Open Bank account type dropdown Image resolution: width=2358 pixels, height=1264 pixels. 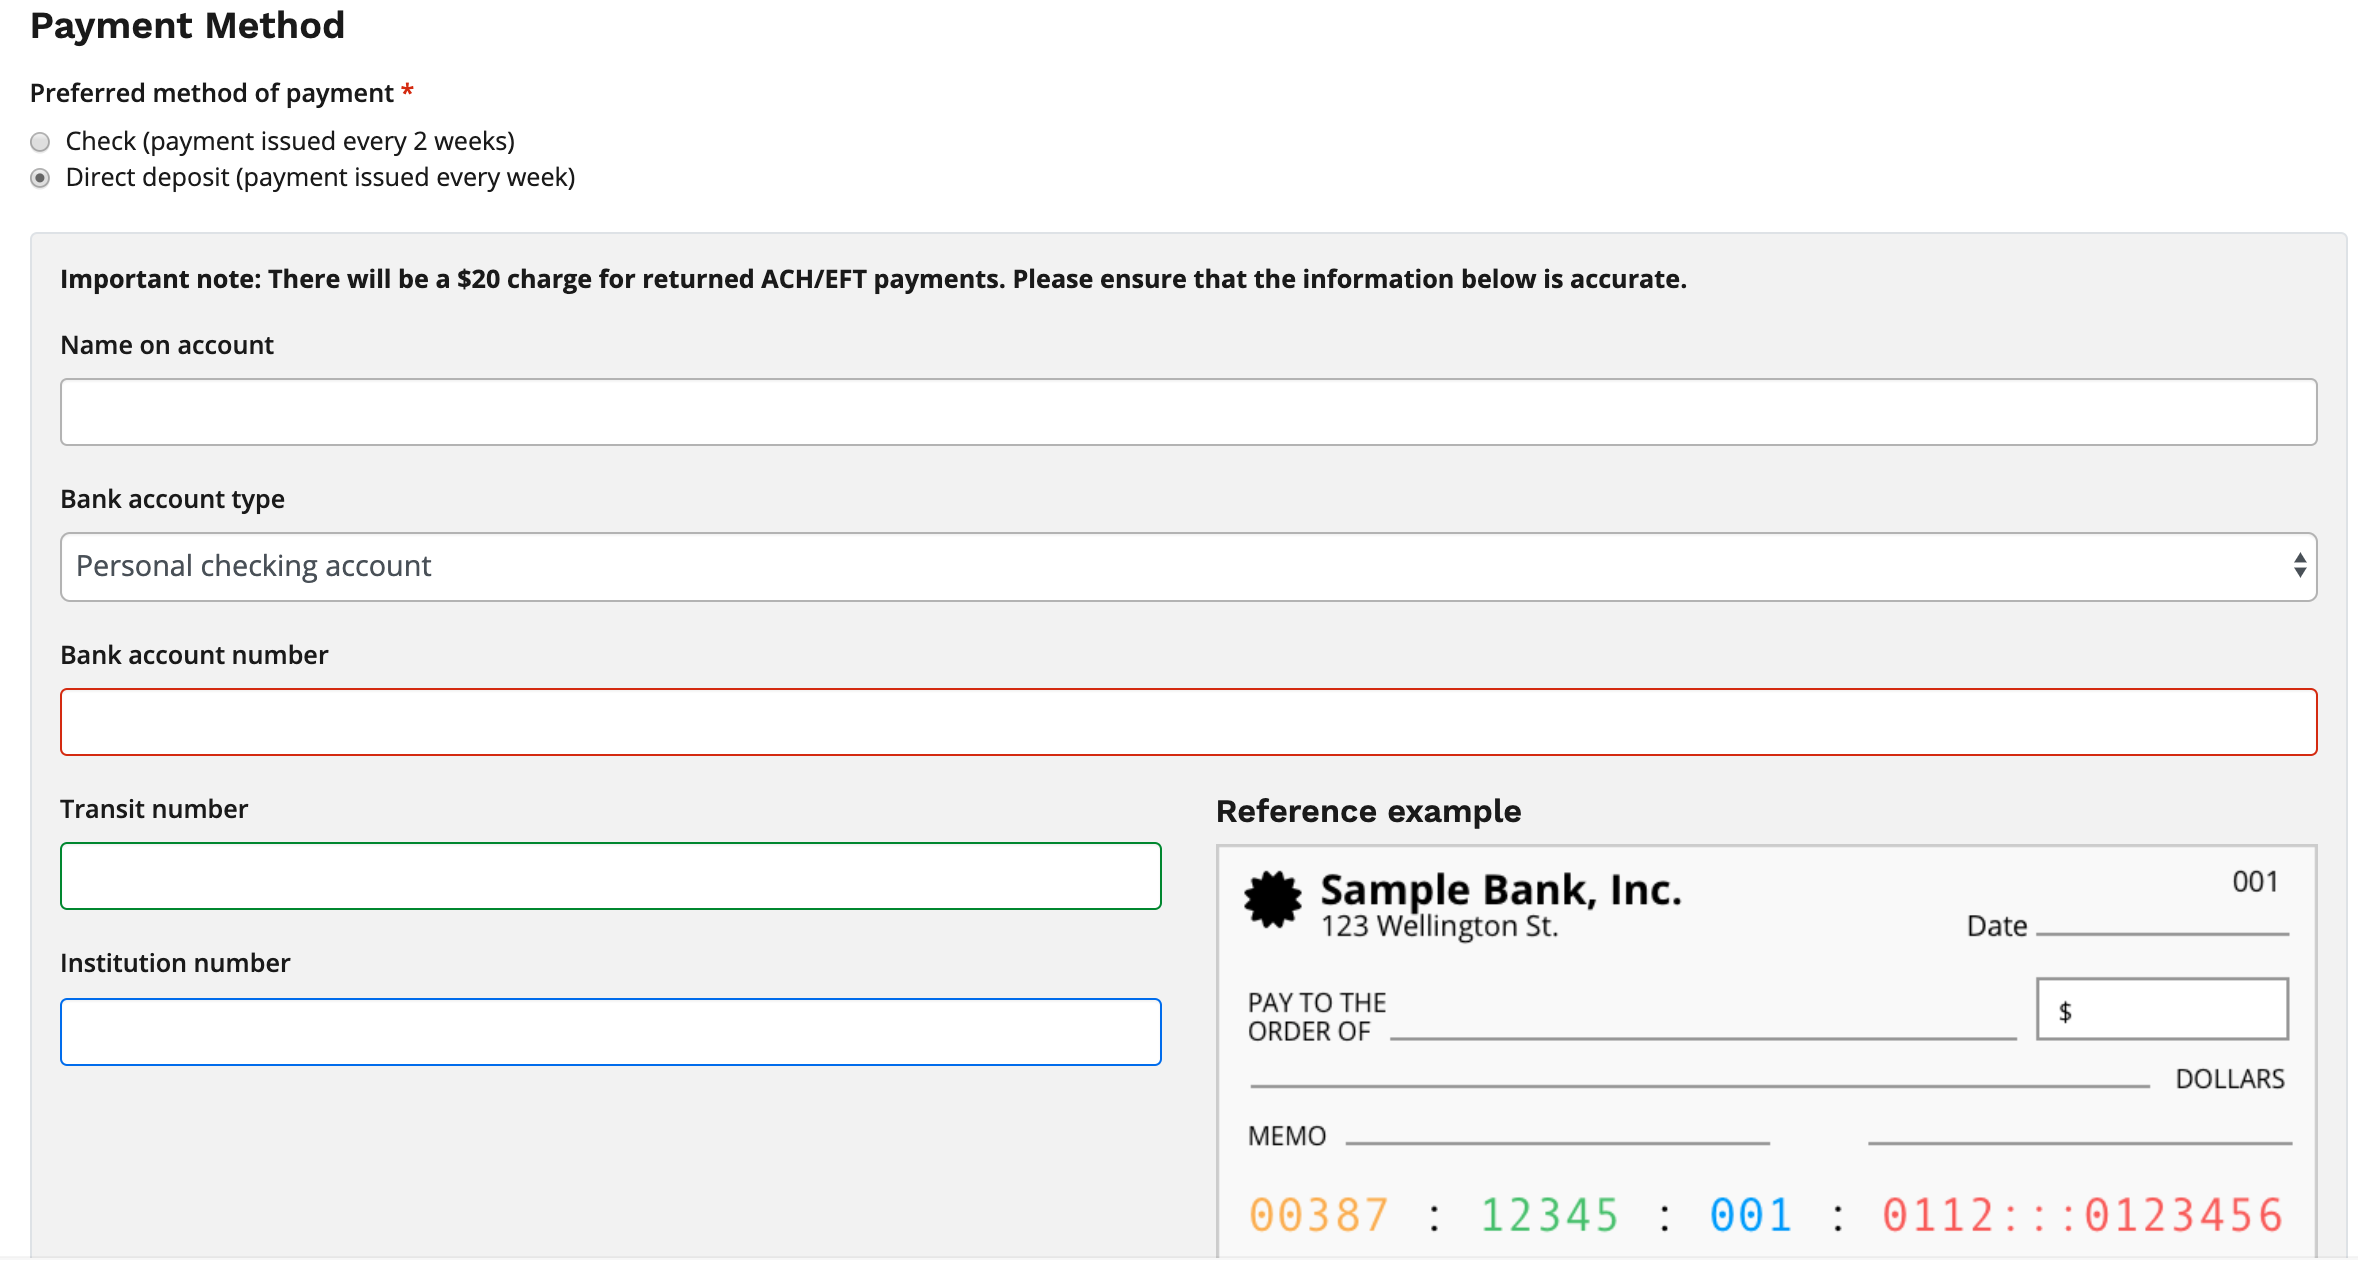(1188, 567)
